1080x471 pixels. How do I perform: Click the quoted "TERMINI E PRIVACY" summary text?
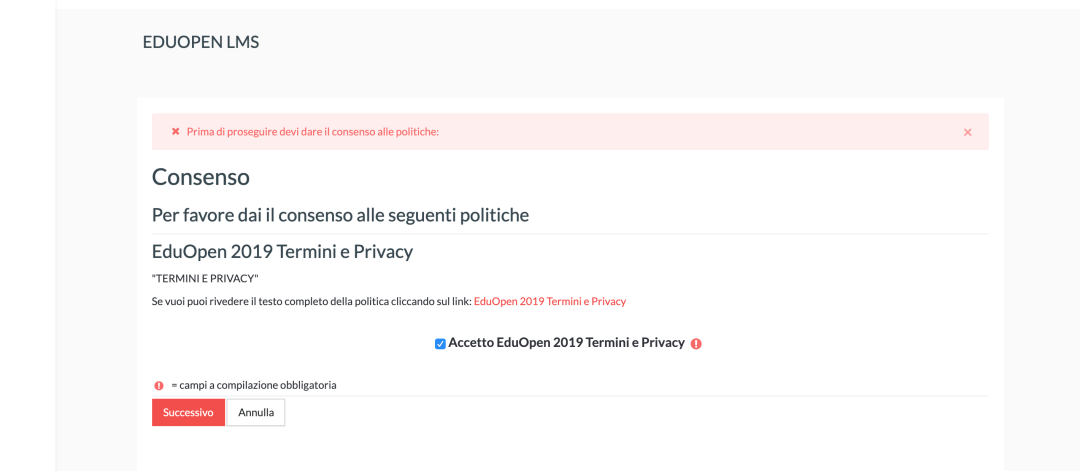click(205, 278)
